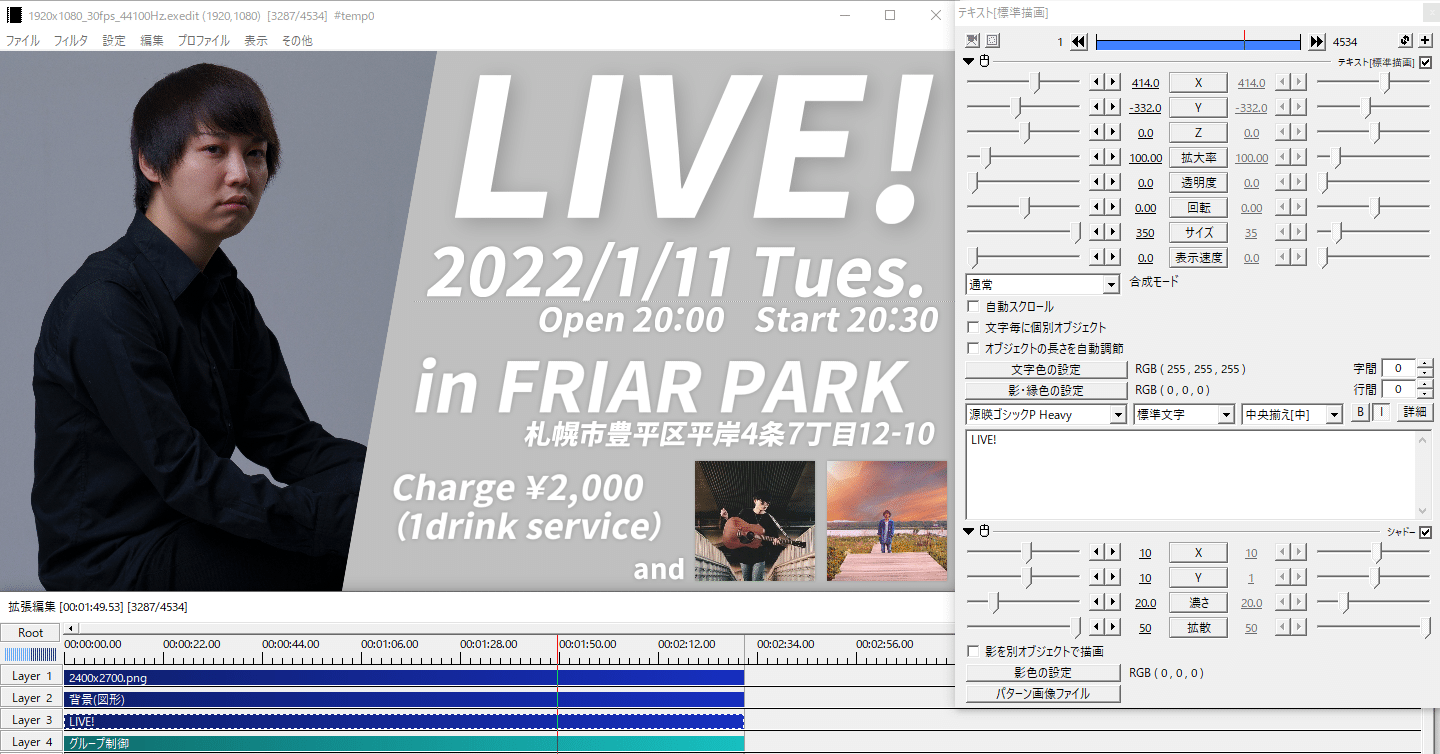
Task: Increase Z value using the right arrow
Action: coord(1113,132)
